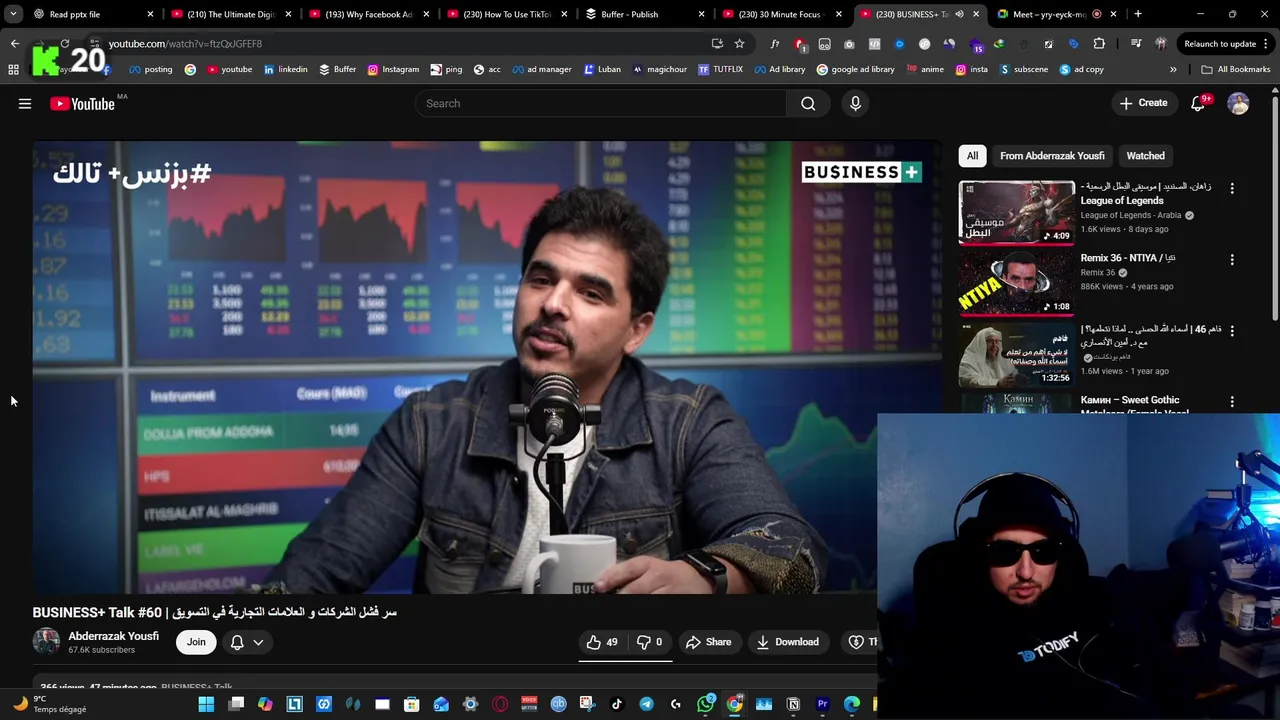Open League of Legends music video thumbnail
This screenshot has width=1280, height=720.
pyautogui.click(x=1016, y=212)
